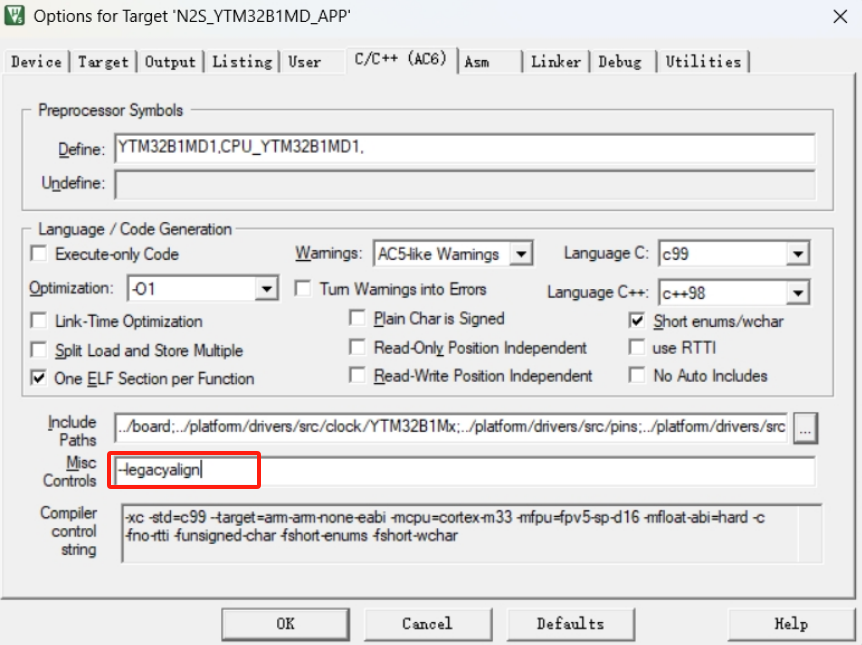Open the Target tab
This screenshot has height=645, width=862.
tap(103, 62)
